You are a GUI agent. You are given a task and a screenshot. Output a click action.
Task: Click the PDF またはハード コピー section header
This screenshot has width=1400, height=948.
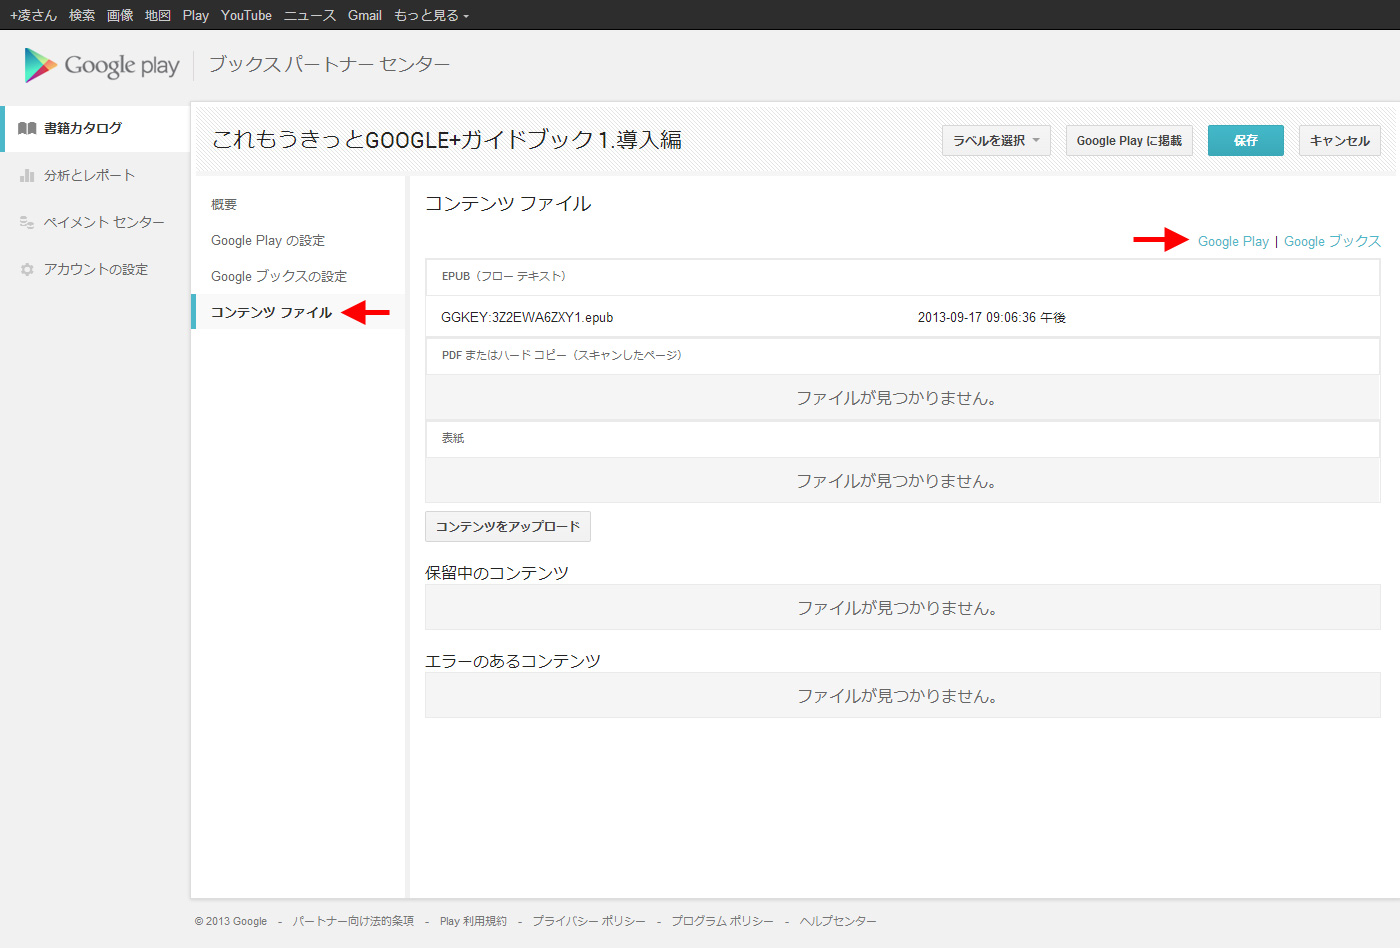point(903,355)
